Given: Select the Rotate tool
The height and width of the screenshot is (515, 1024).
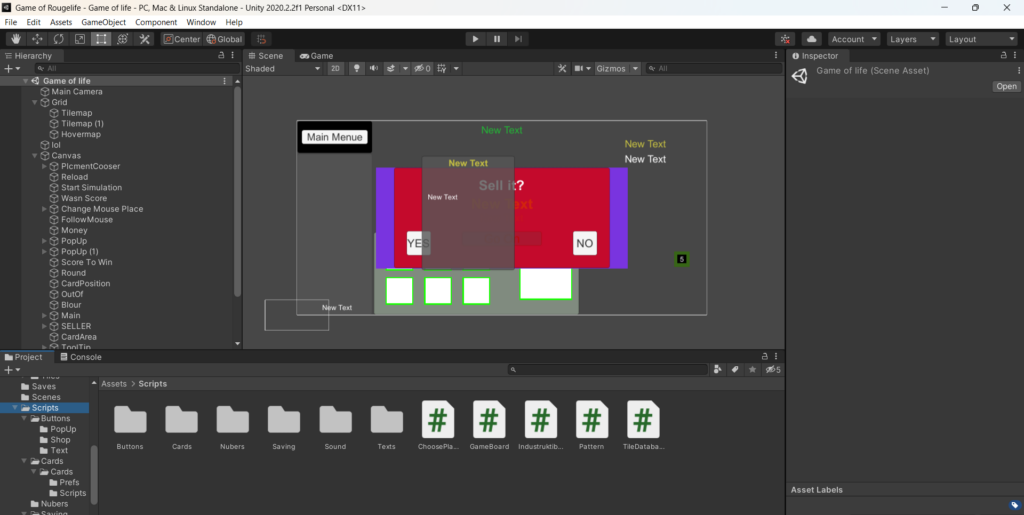Looking at the screenshot, I should [58, 39].
